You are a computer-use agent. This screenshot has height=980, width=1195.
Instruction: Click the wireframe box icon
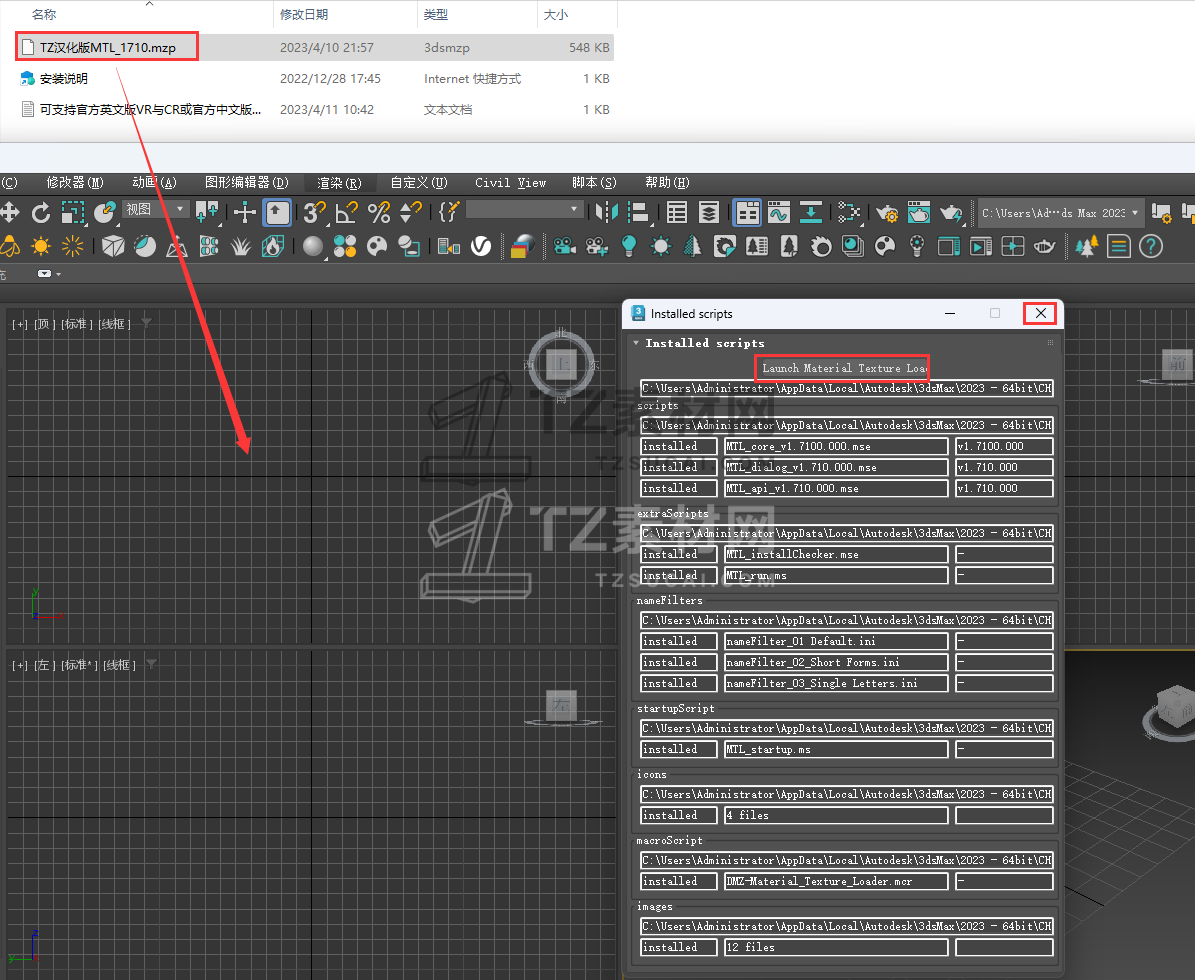(113, 245)
